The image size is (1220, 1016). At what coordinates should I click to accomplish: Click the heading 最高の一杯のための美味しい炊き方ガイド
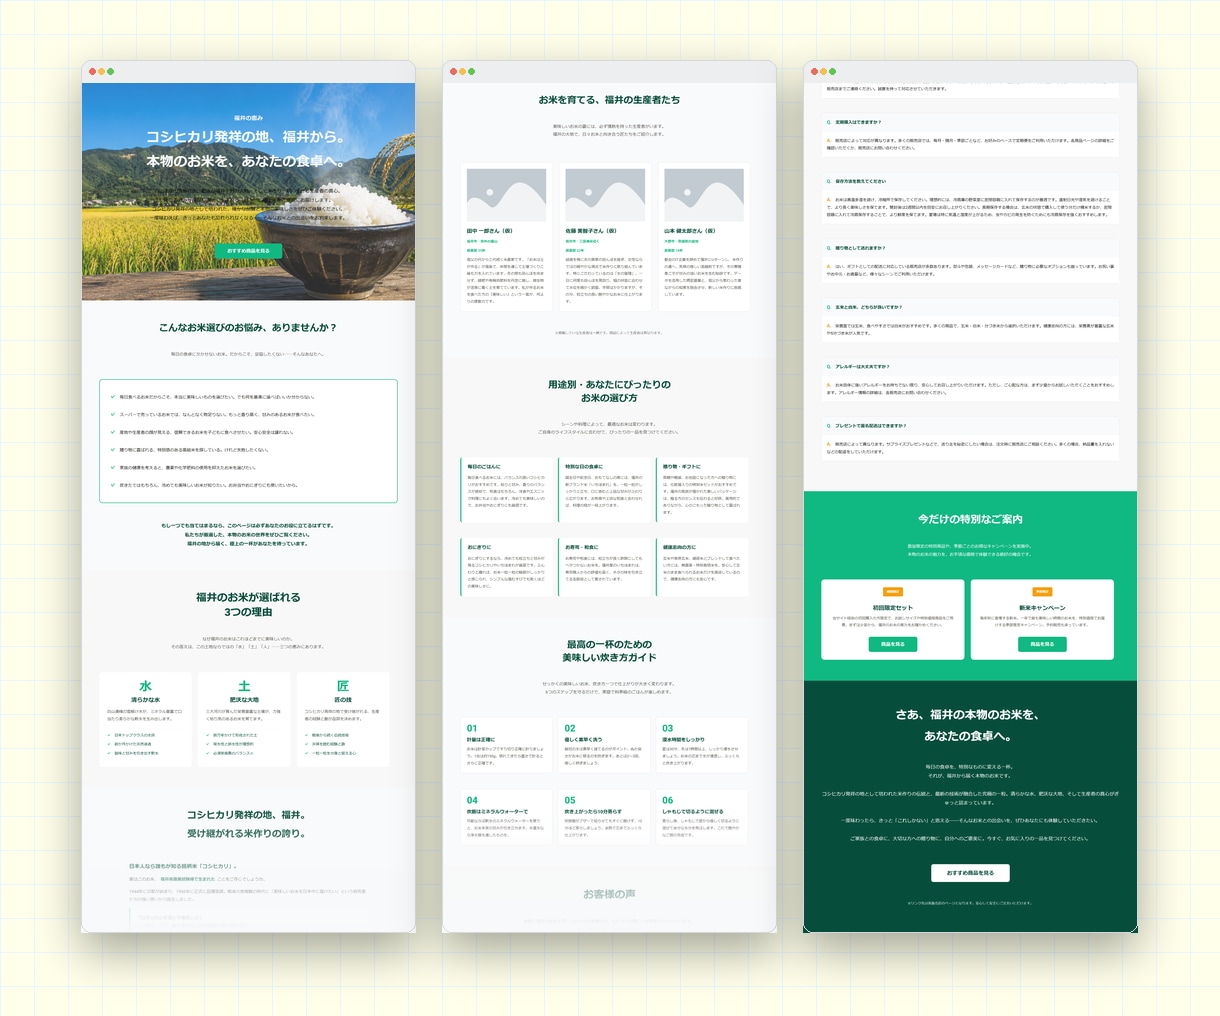click(x=609, y=651)
